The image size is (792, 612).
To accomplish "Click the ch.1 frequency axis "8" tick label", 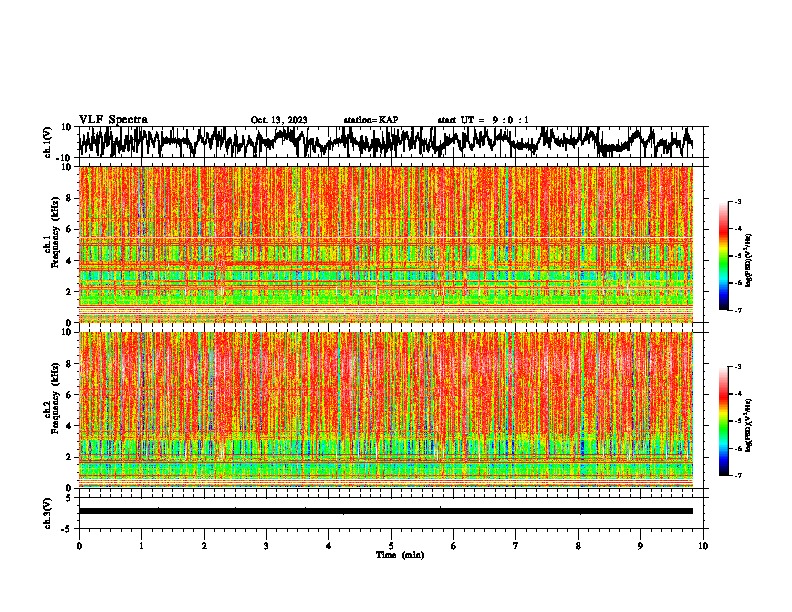I will [x=69, y=198].
